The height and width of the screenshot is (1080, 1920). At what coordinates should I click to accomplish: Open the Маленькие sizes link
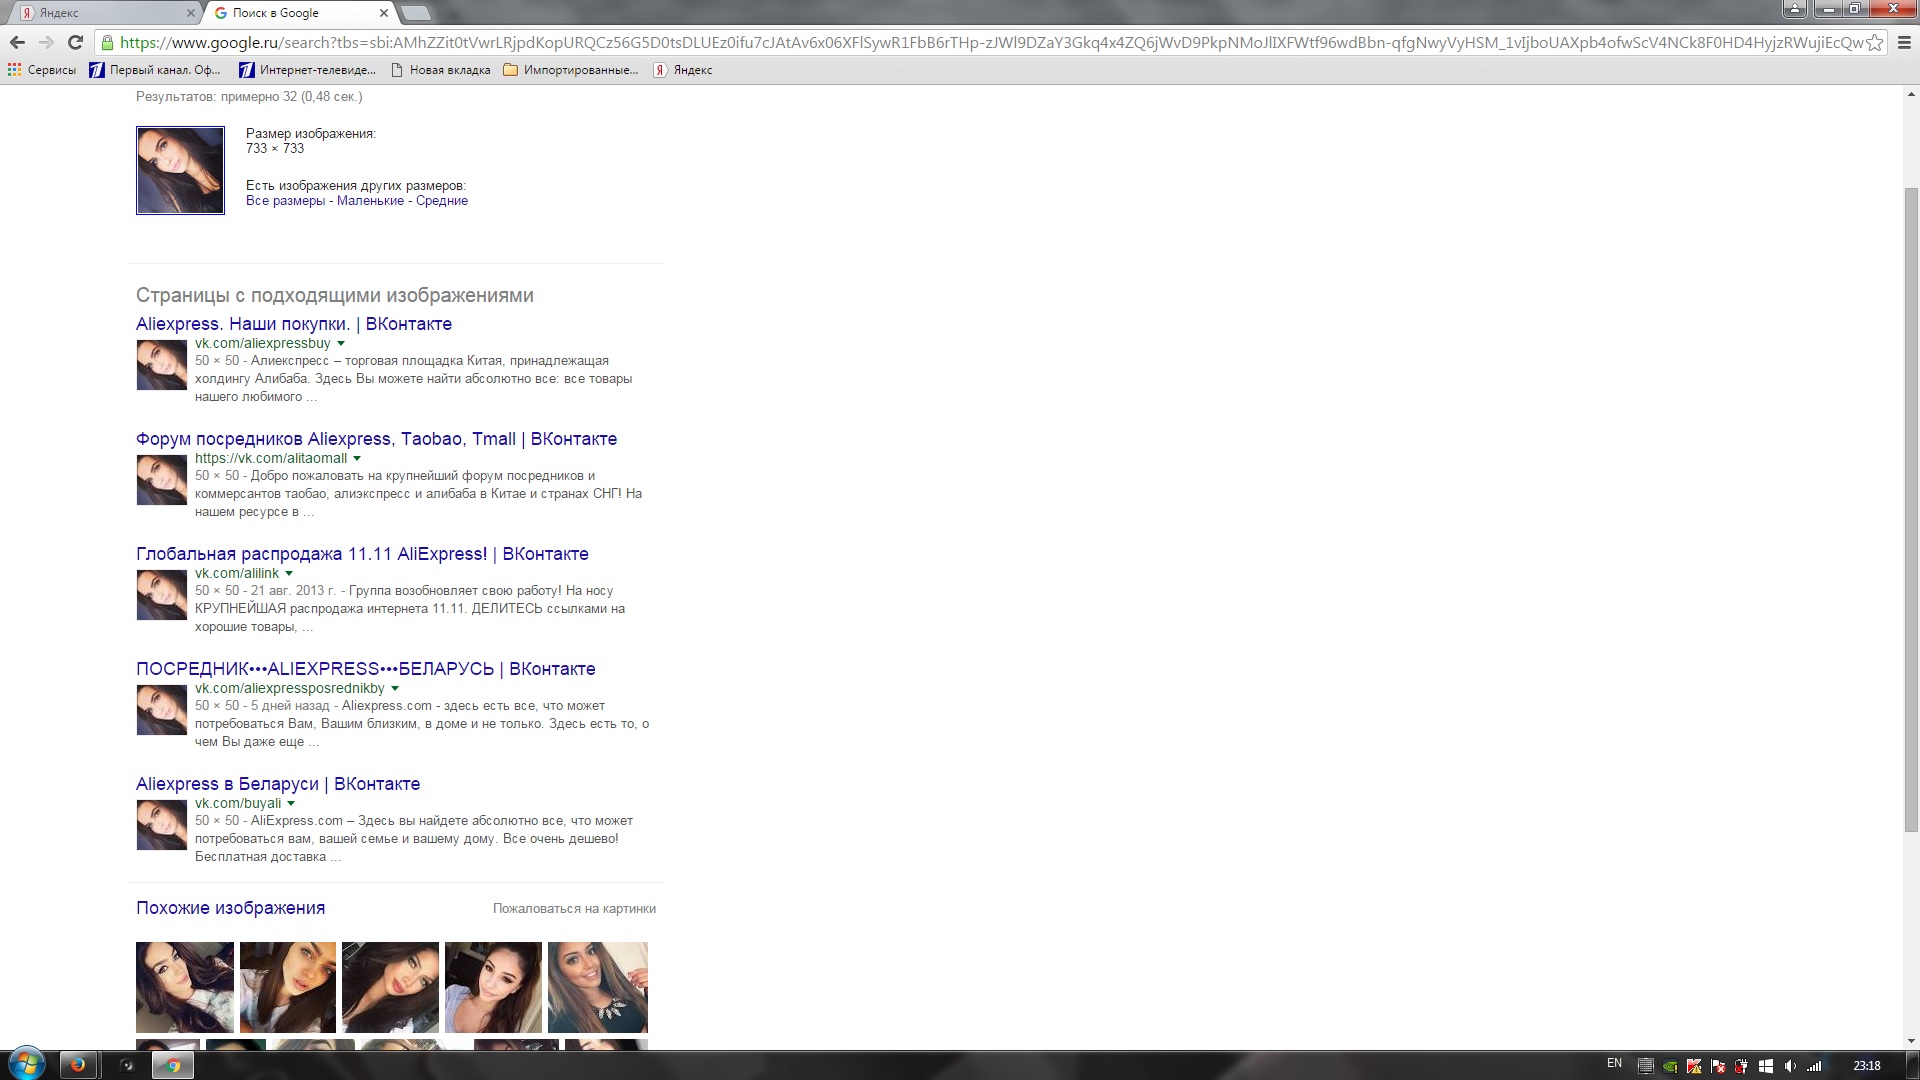point(370,201)
